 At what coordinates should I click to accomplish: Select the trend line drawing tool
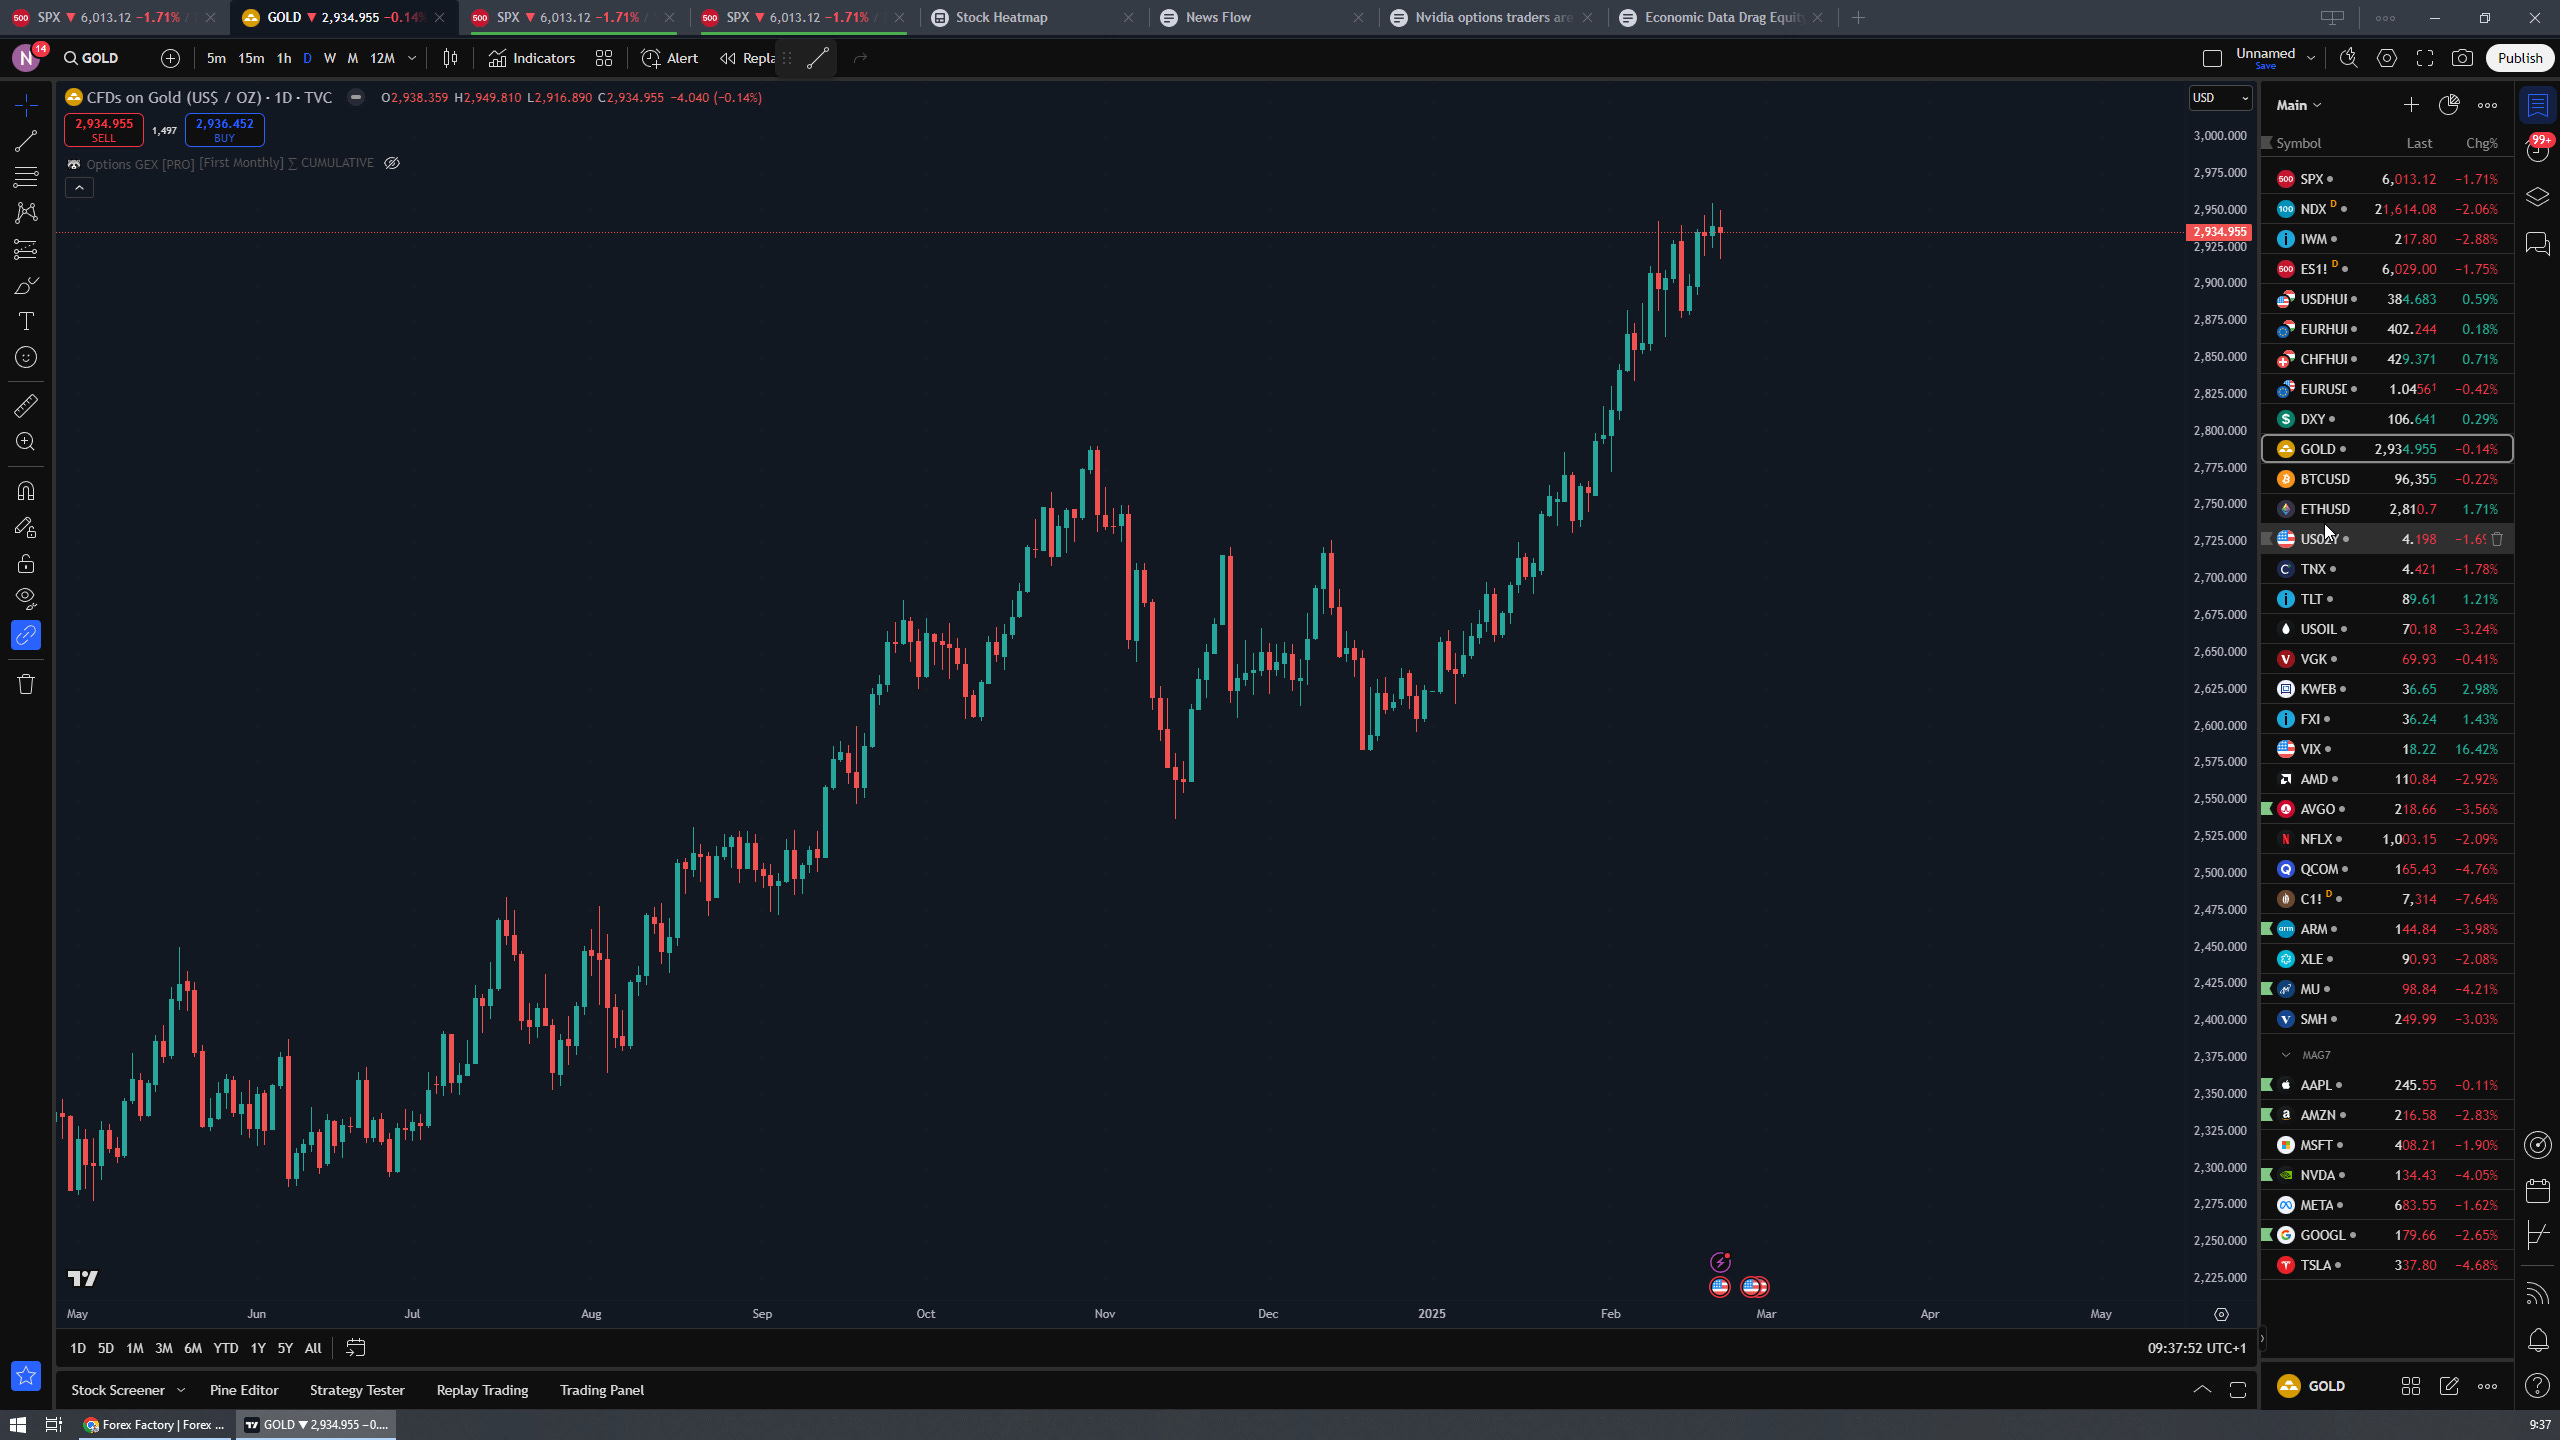tap(26, 141)
